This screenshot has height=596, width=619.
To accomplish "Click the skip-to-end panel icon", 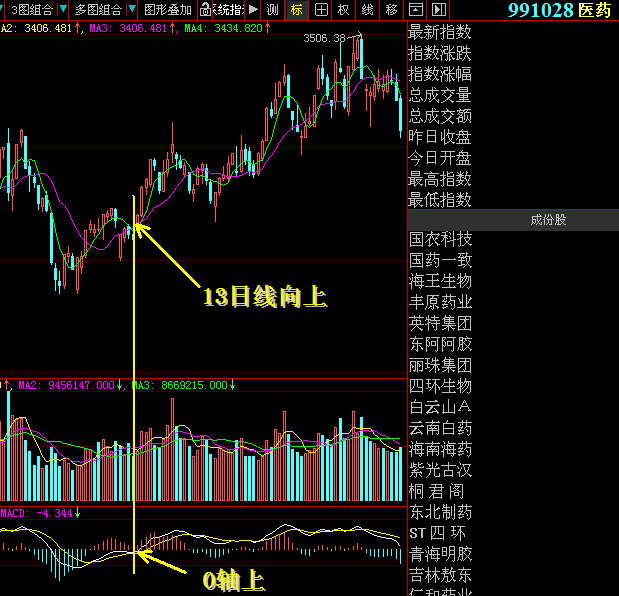I will click(439, 10).
